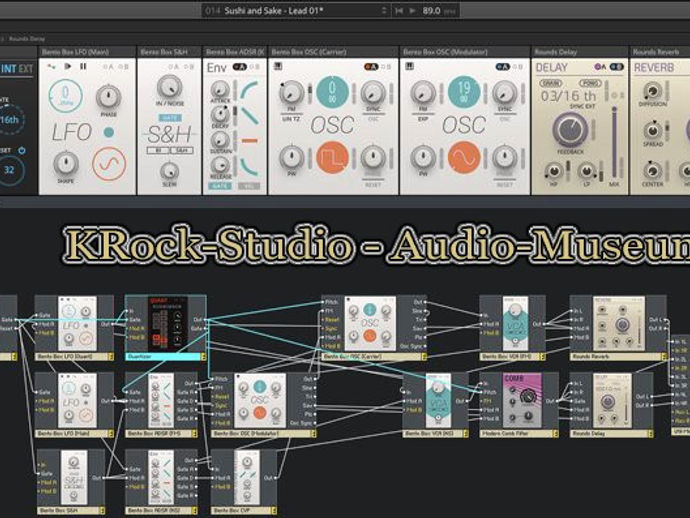Click the LFO Phase knob

(108, 97)
